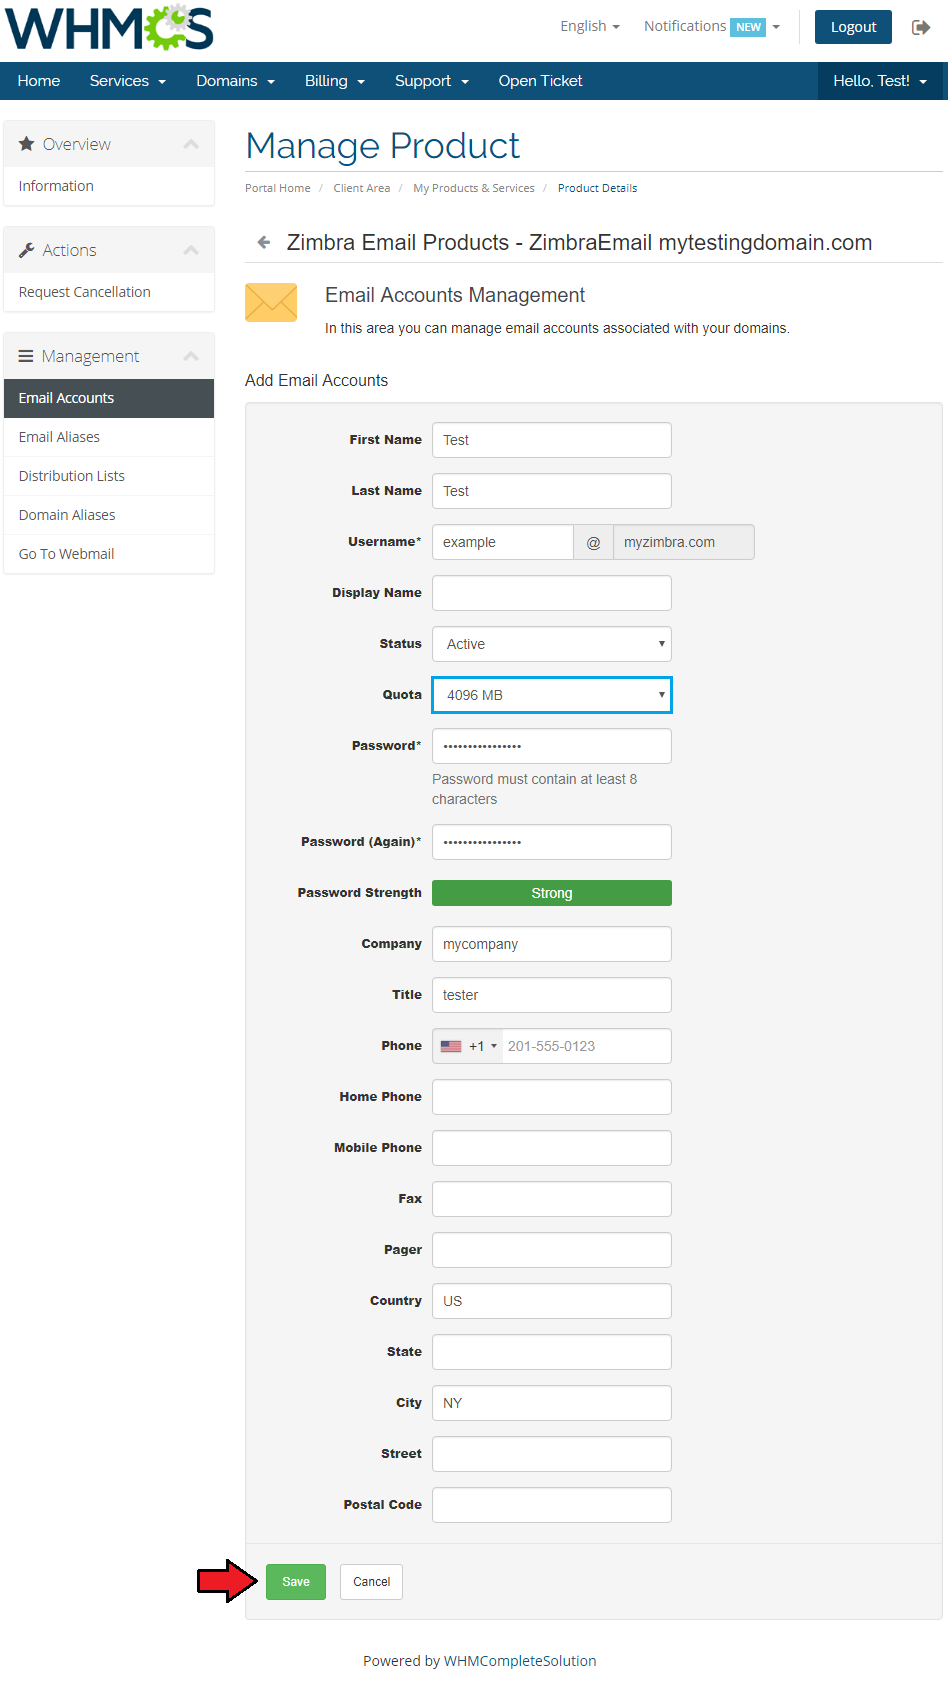Focus the Display Name field
This screenshot has width=948, height=1696.
(552, 593)
